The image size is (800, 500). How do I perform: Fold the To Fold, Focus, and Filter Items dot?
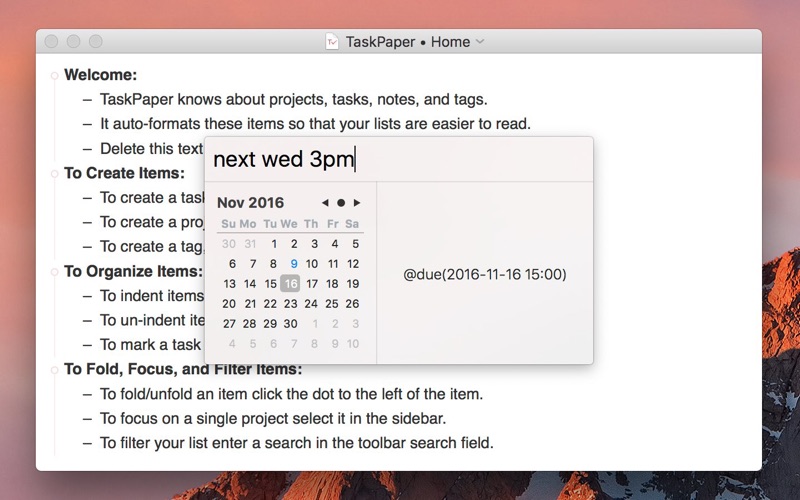coord(55,370)
